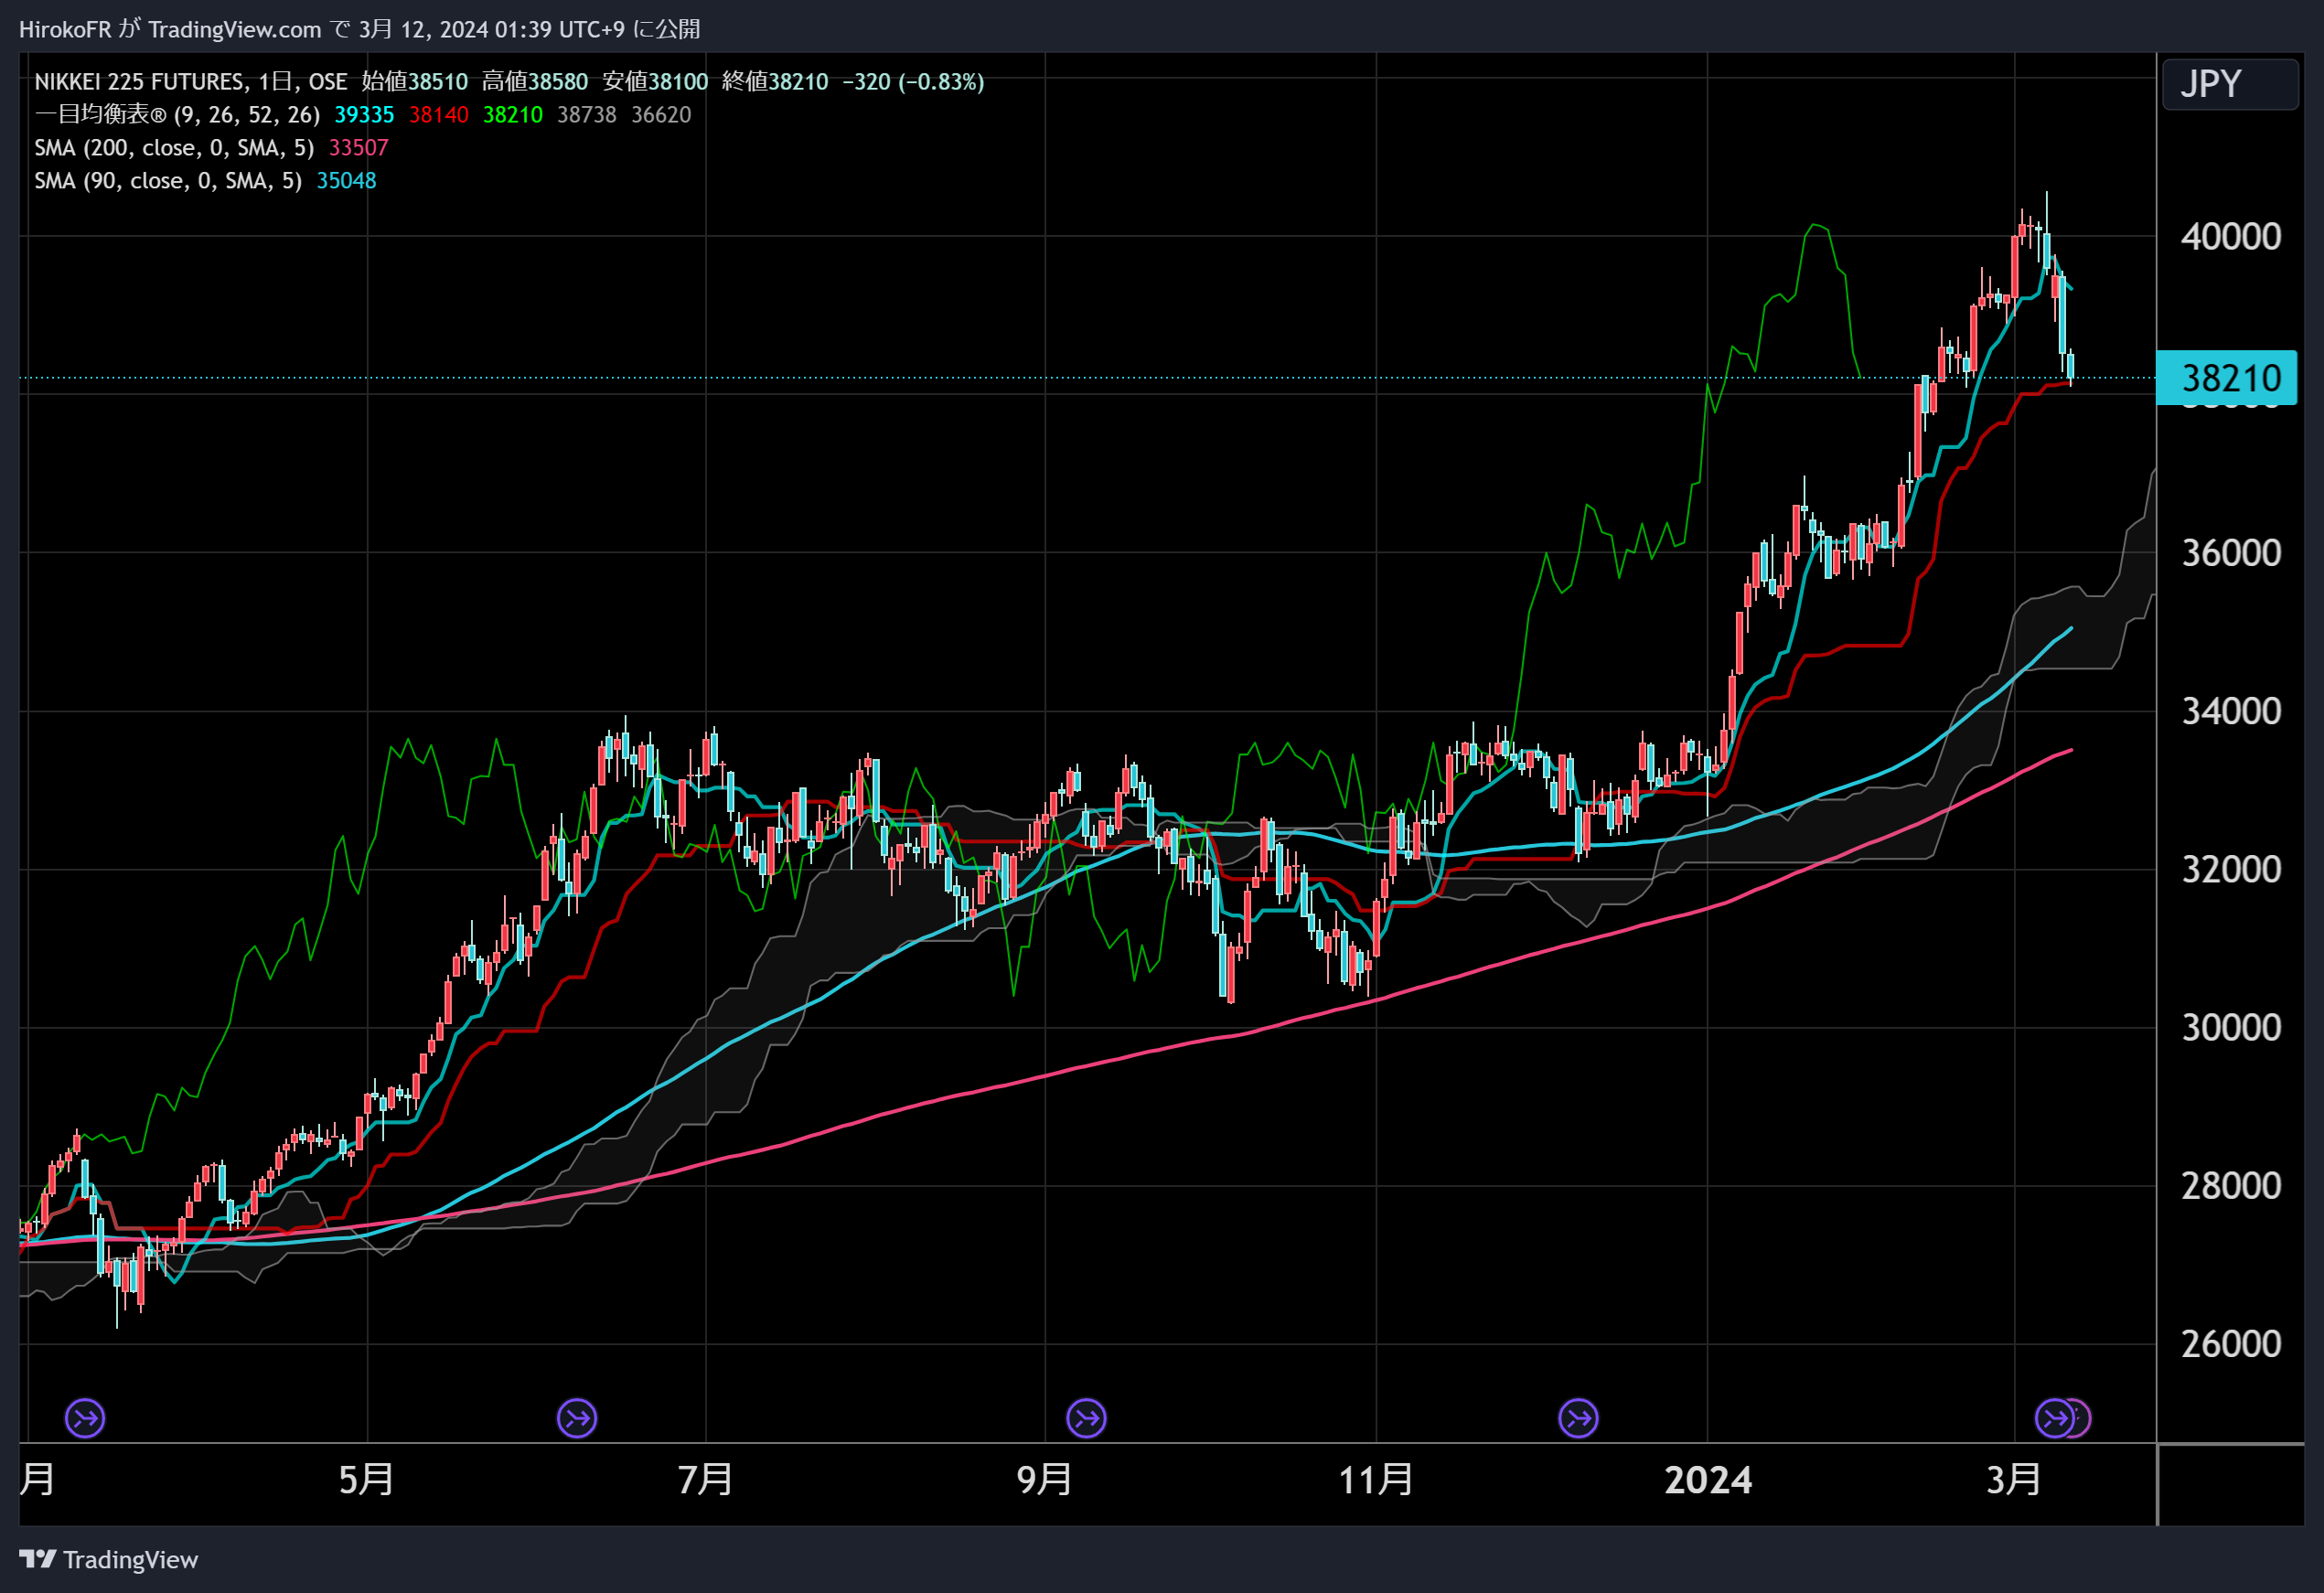Click the 40000 label on price axis
The height and width of the screenshot is (1593, 2324).
(2230, 237)
